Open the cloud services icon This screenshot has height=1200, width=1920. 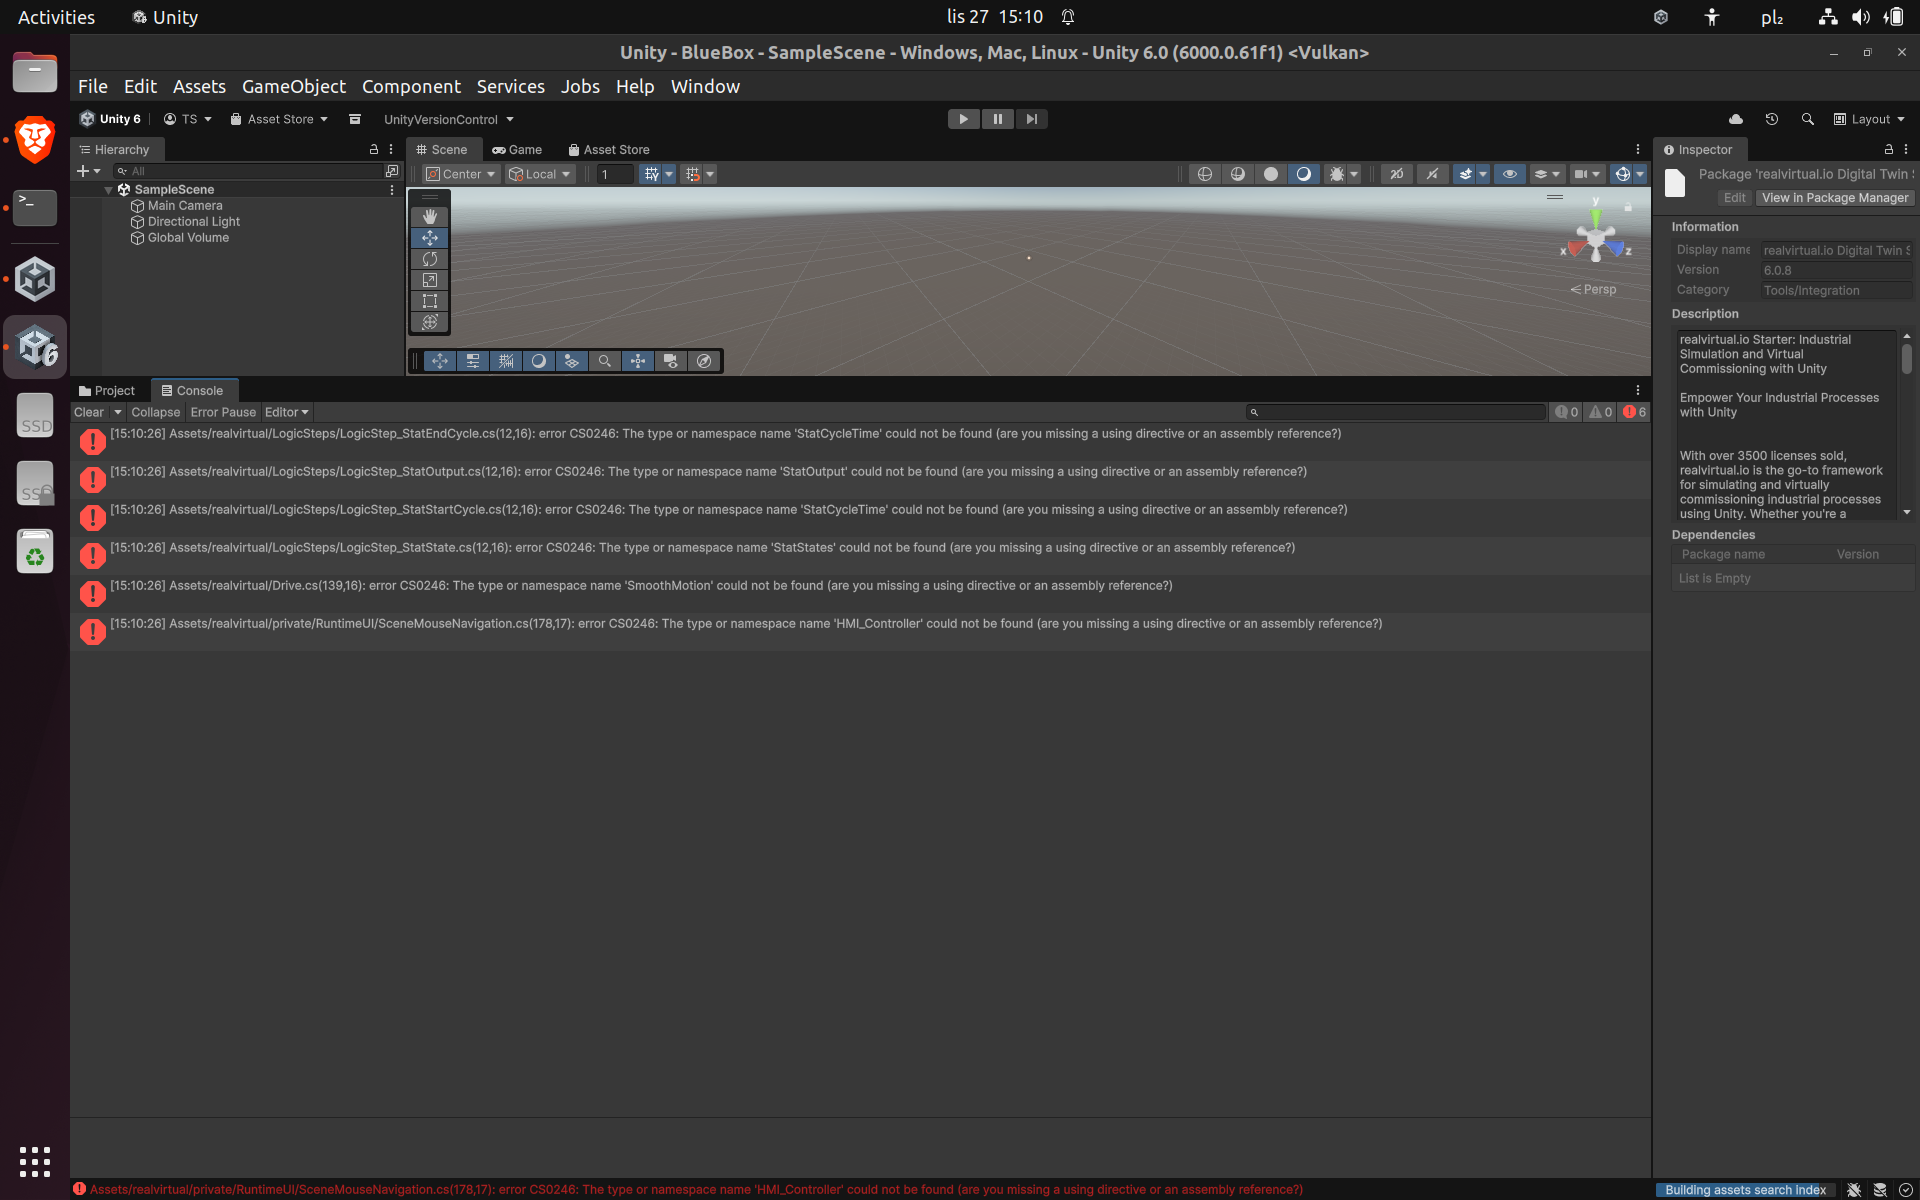pyautogui.click(x=1736, y=119)
